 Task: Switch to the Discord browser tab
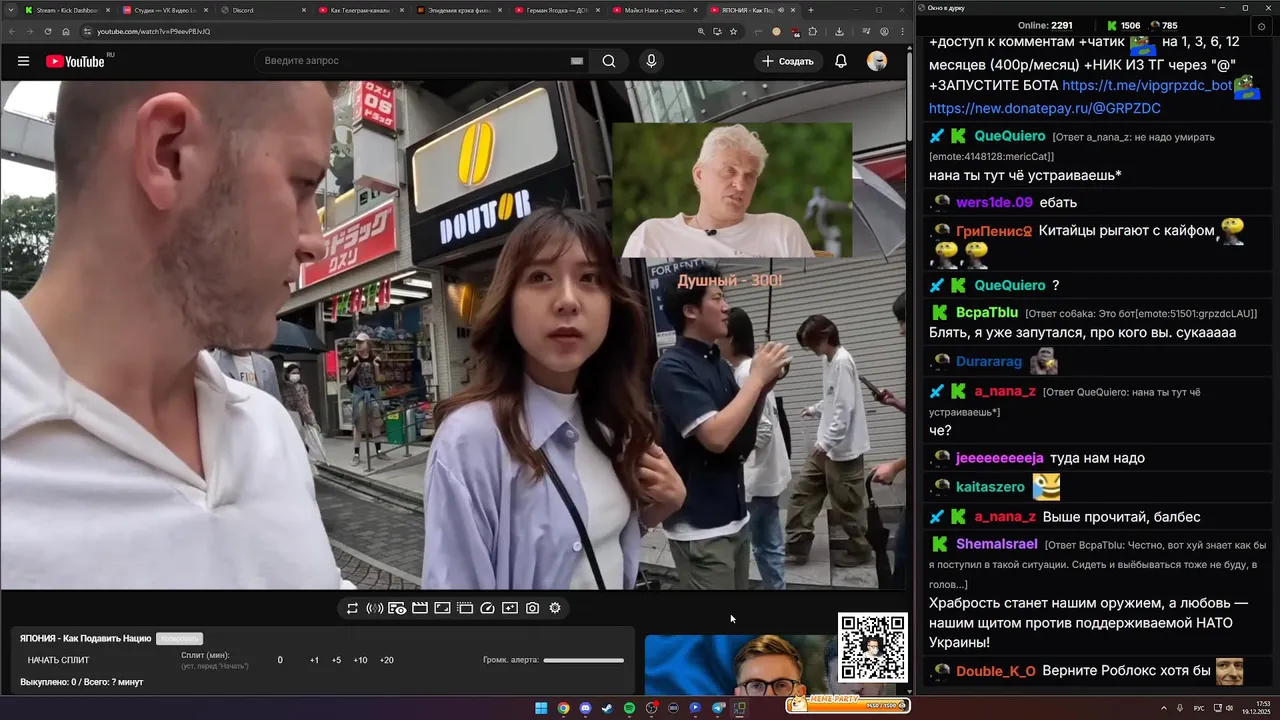pos(262,10)
